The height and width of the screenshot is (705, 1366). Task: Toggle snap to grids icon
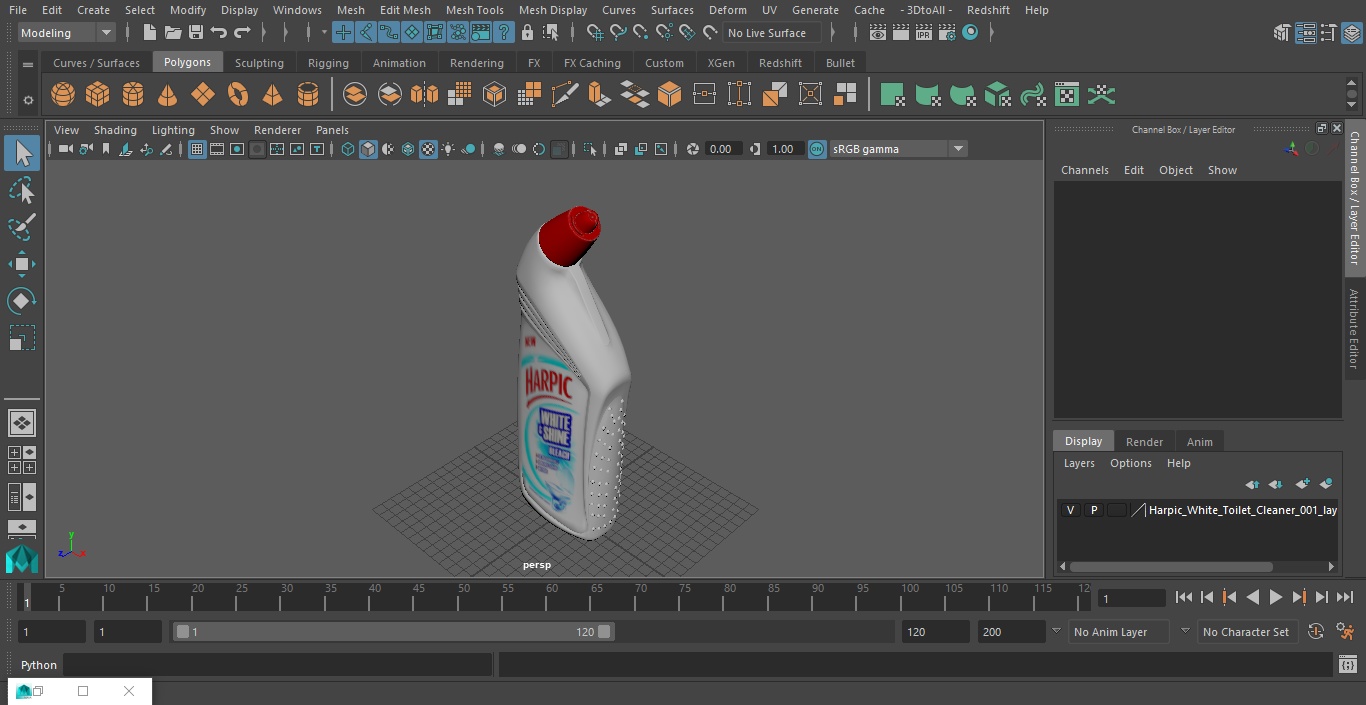pos(595,33)
